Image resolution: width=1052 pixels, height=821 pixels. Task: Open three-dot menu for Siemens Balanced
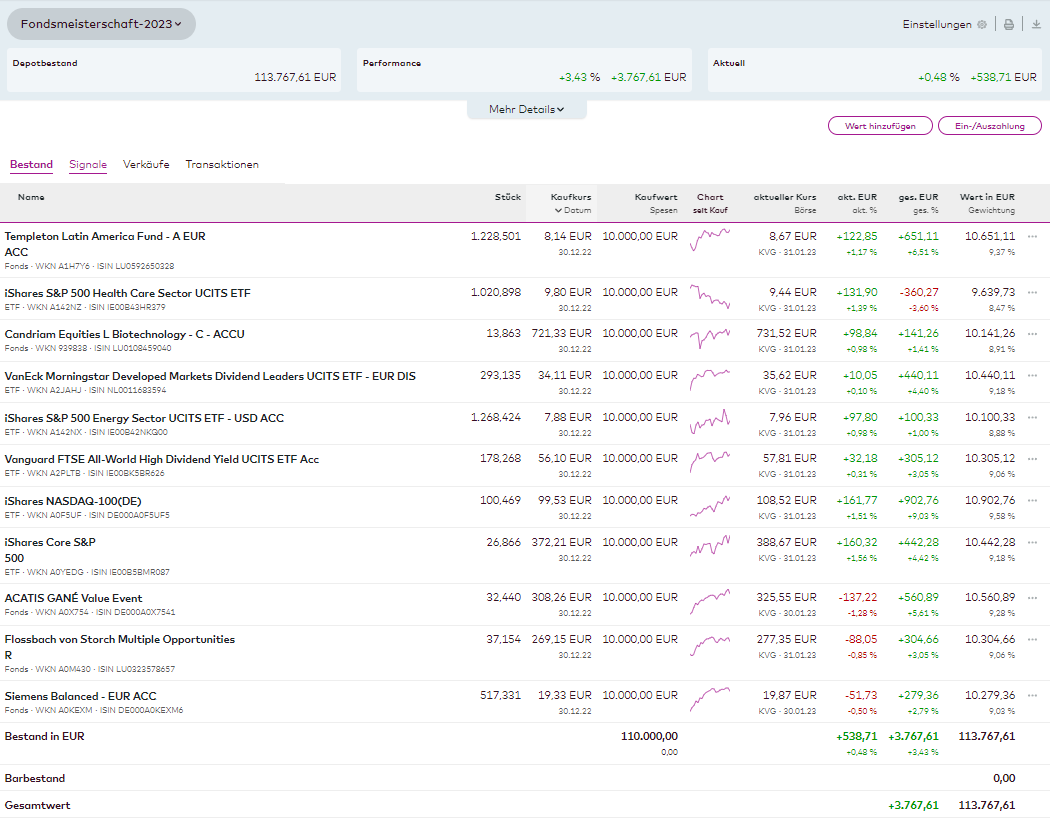[x=1032, y=696]
